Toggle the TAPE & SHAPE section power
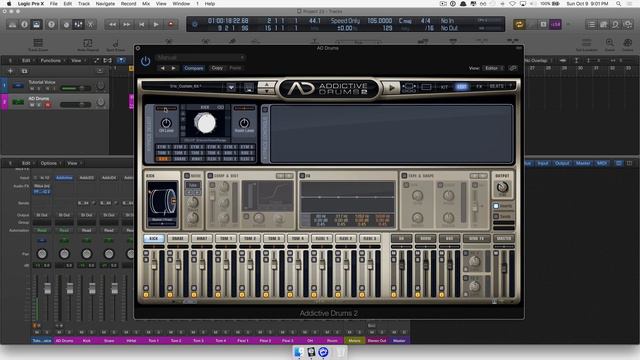This screenshot has height=360, width=640. coord(404,176)
